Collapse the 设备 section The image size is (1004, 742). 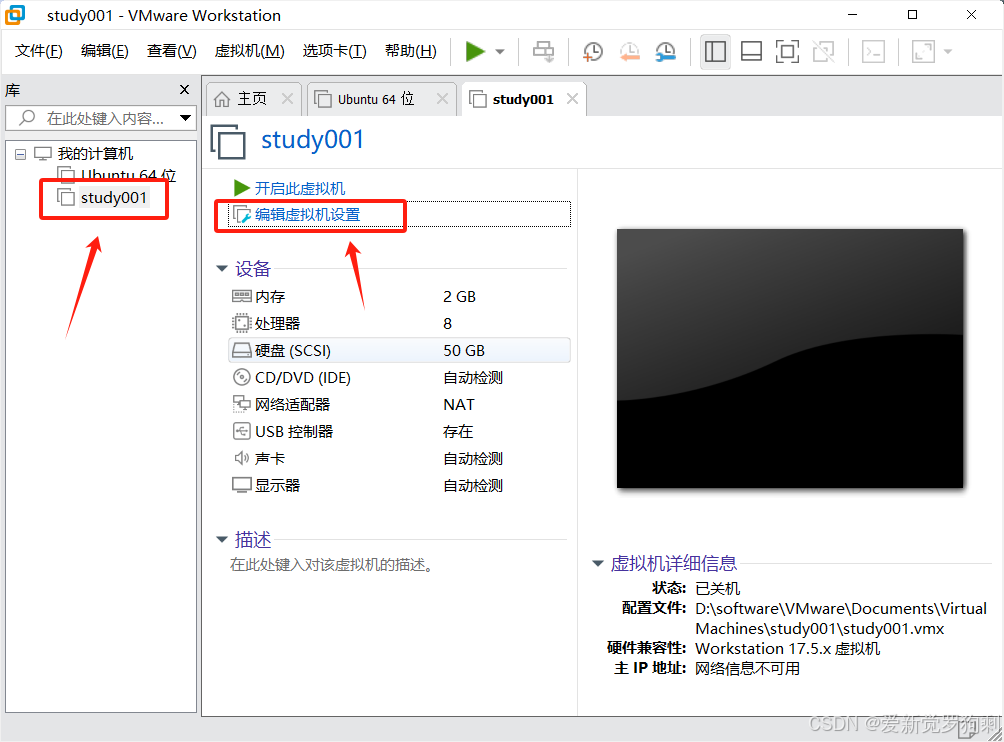[x=222, y=269]
